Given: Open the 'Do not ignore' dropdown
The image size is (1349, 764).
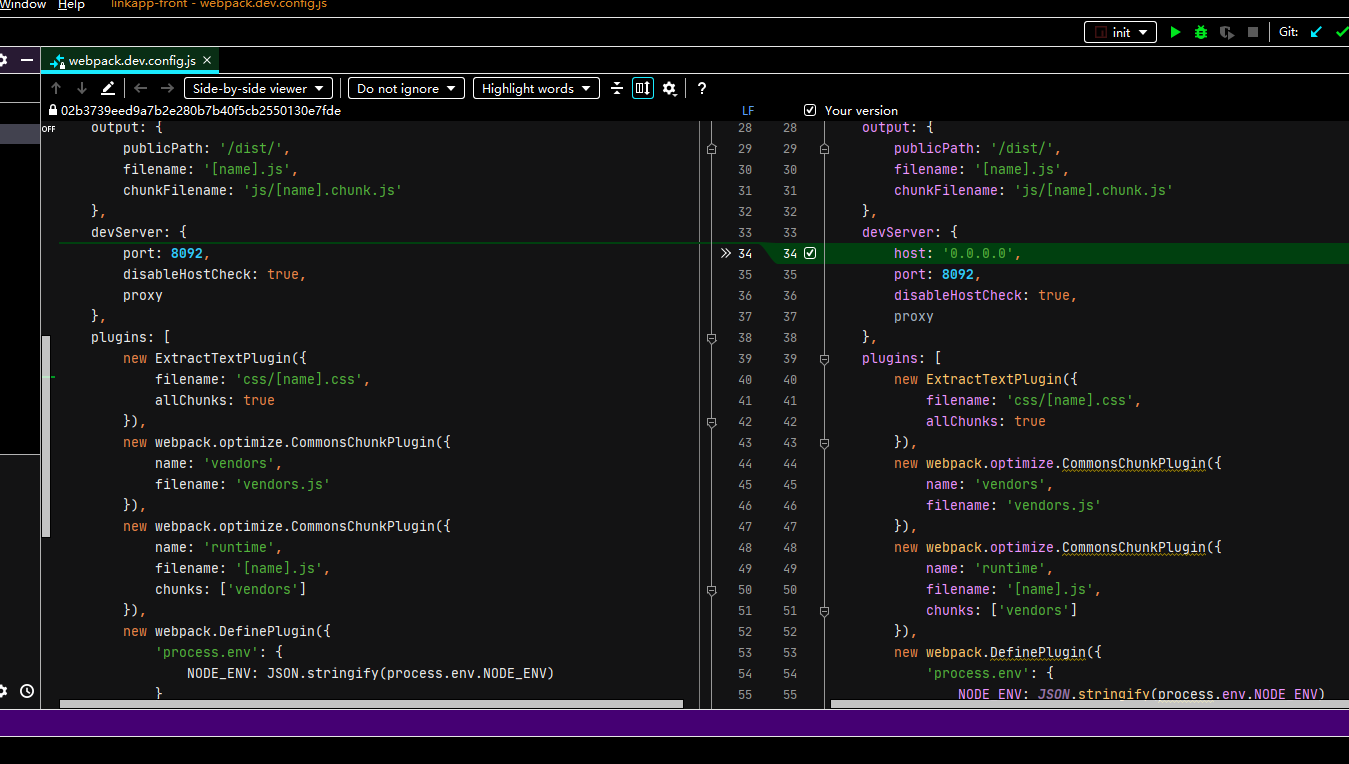Looking at the screenshot, I should 405,88.
